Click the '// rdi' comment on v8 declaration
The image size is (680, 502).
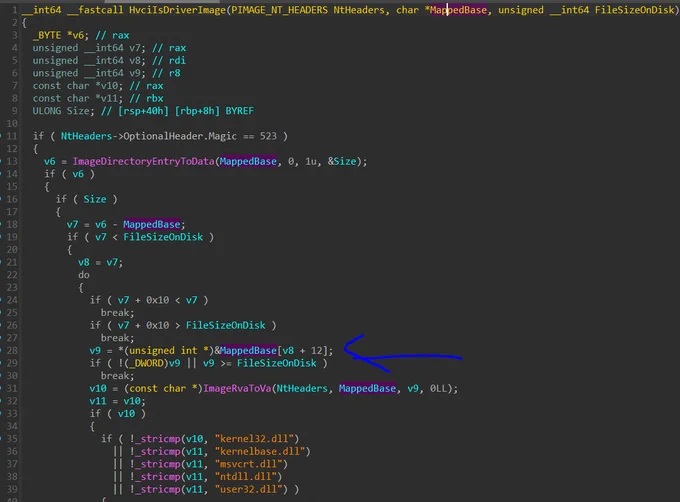coord(169,60)
